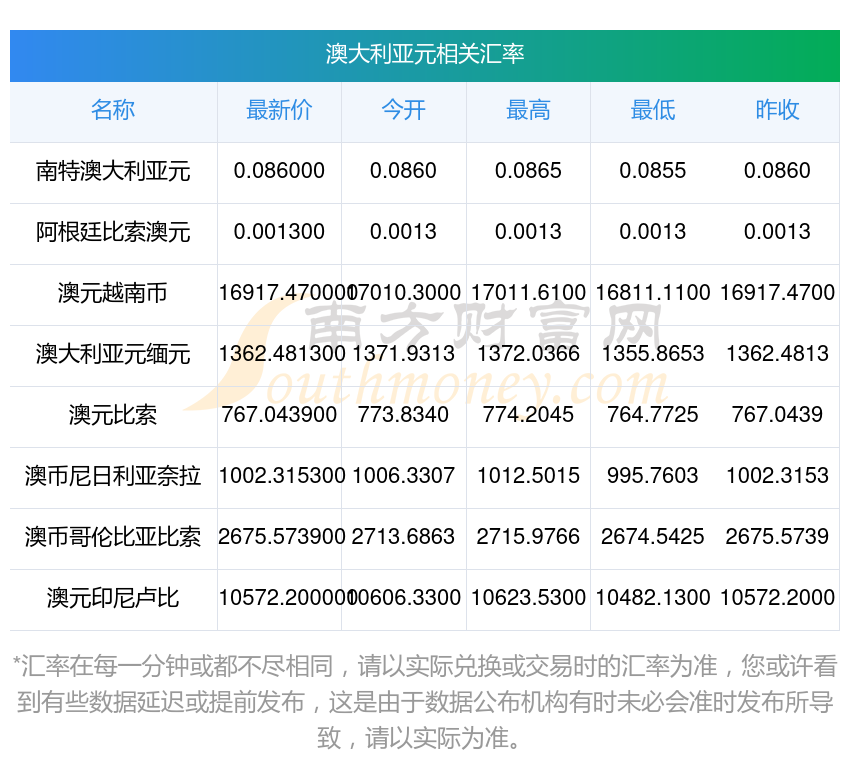Click the 最新价 column header

click(x=279, y=110)
